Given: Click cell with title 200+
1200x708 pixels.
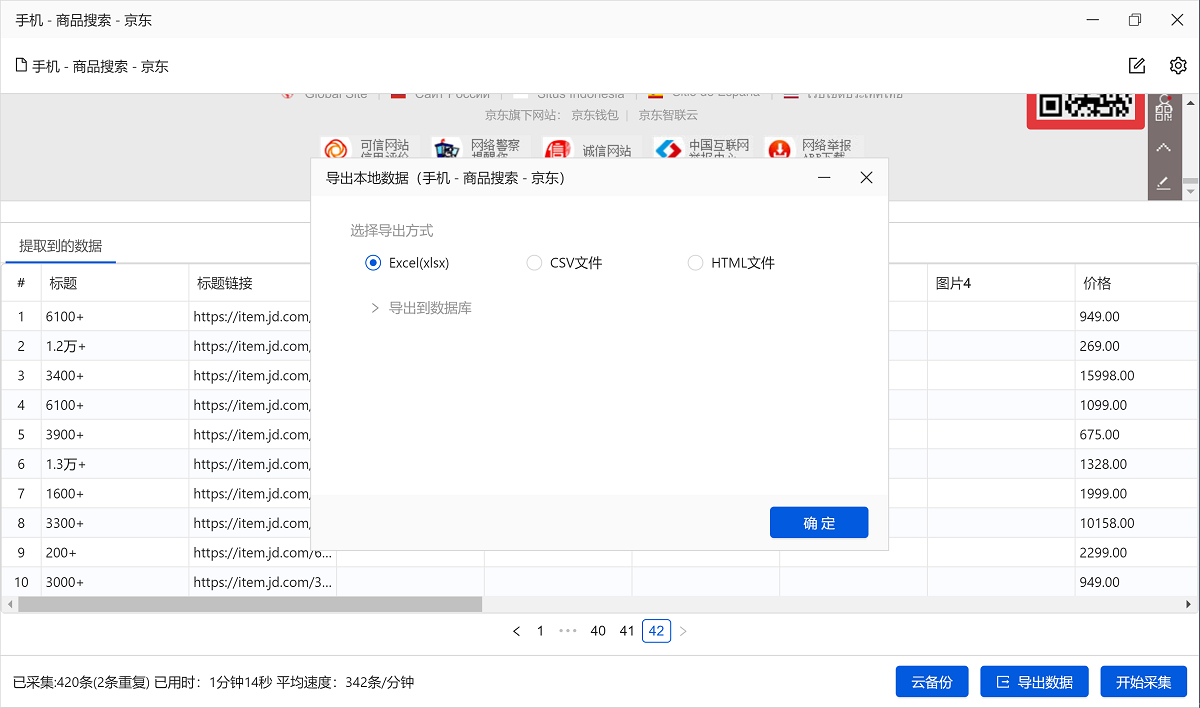Looking at the screenshot, I should click(115, 552).
